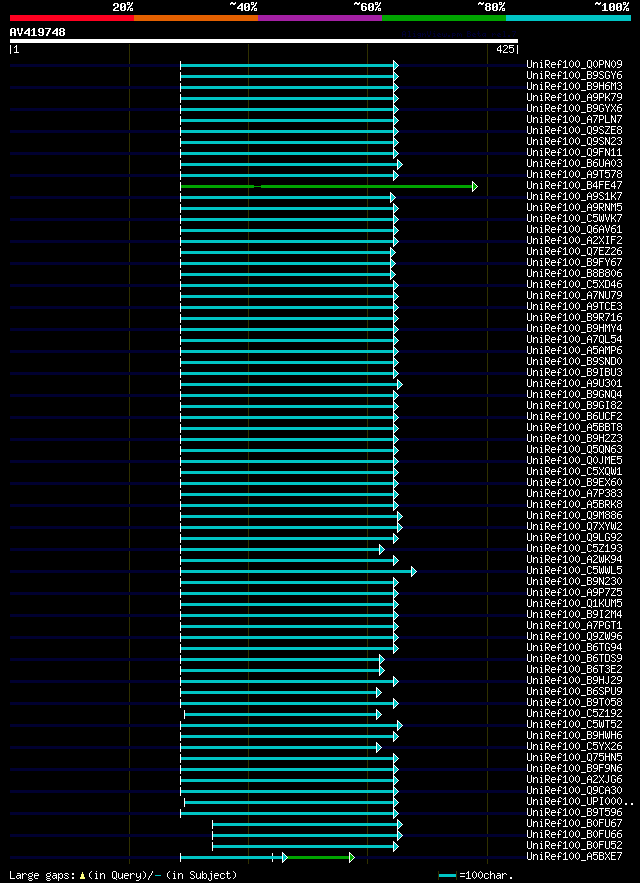Select label UniRef100_A9PK79

pyautogui.click(x=575, y=97)
